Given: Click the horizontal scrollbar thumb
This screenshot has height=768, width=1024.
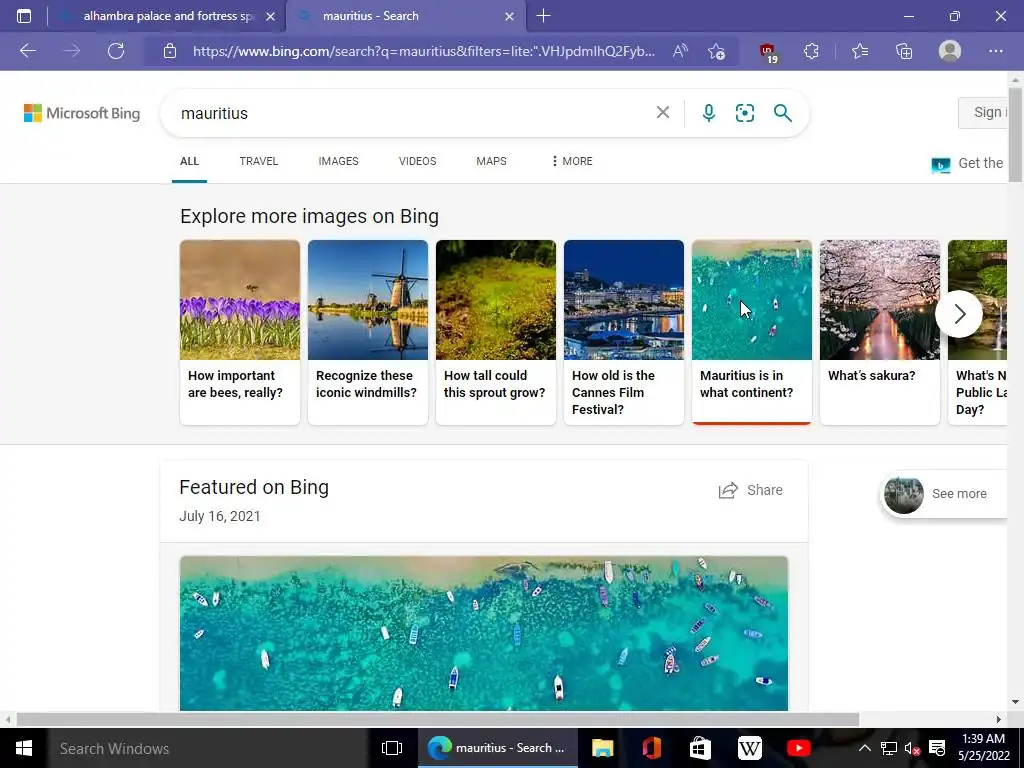Looking at the screenshot, I should tap(438, 719).
